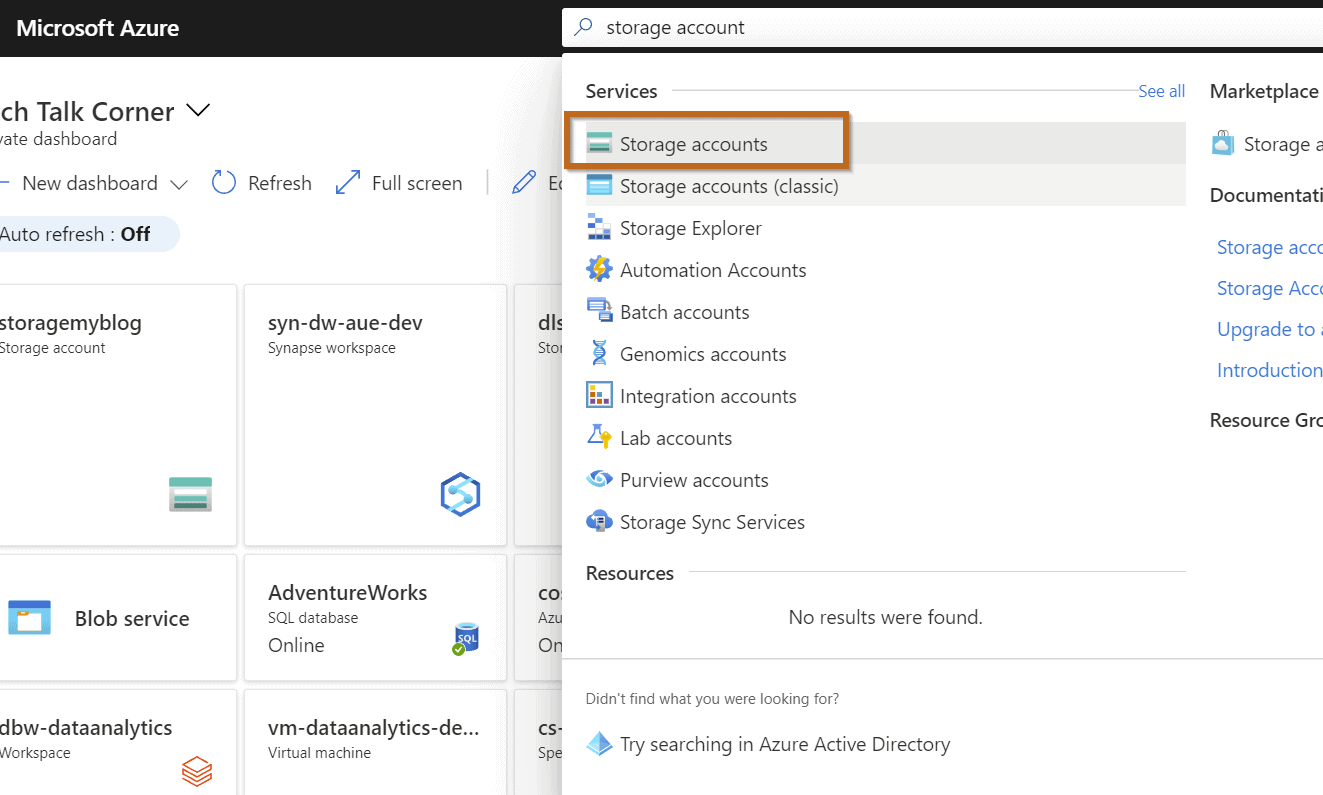Viewport: 1323px width, 795px height.
Task: Click the AdventureWorks SQL database icon
Action: pos(465,639)
